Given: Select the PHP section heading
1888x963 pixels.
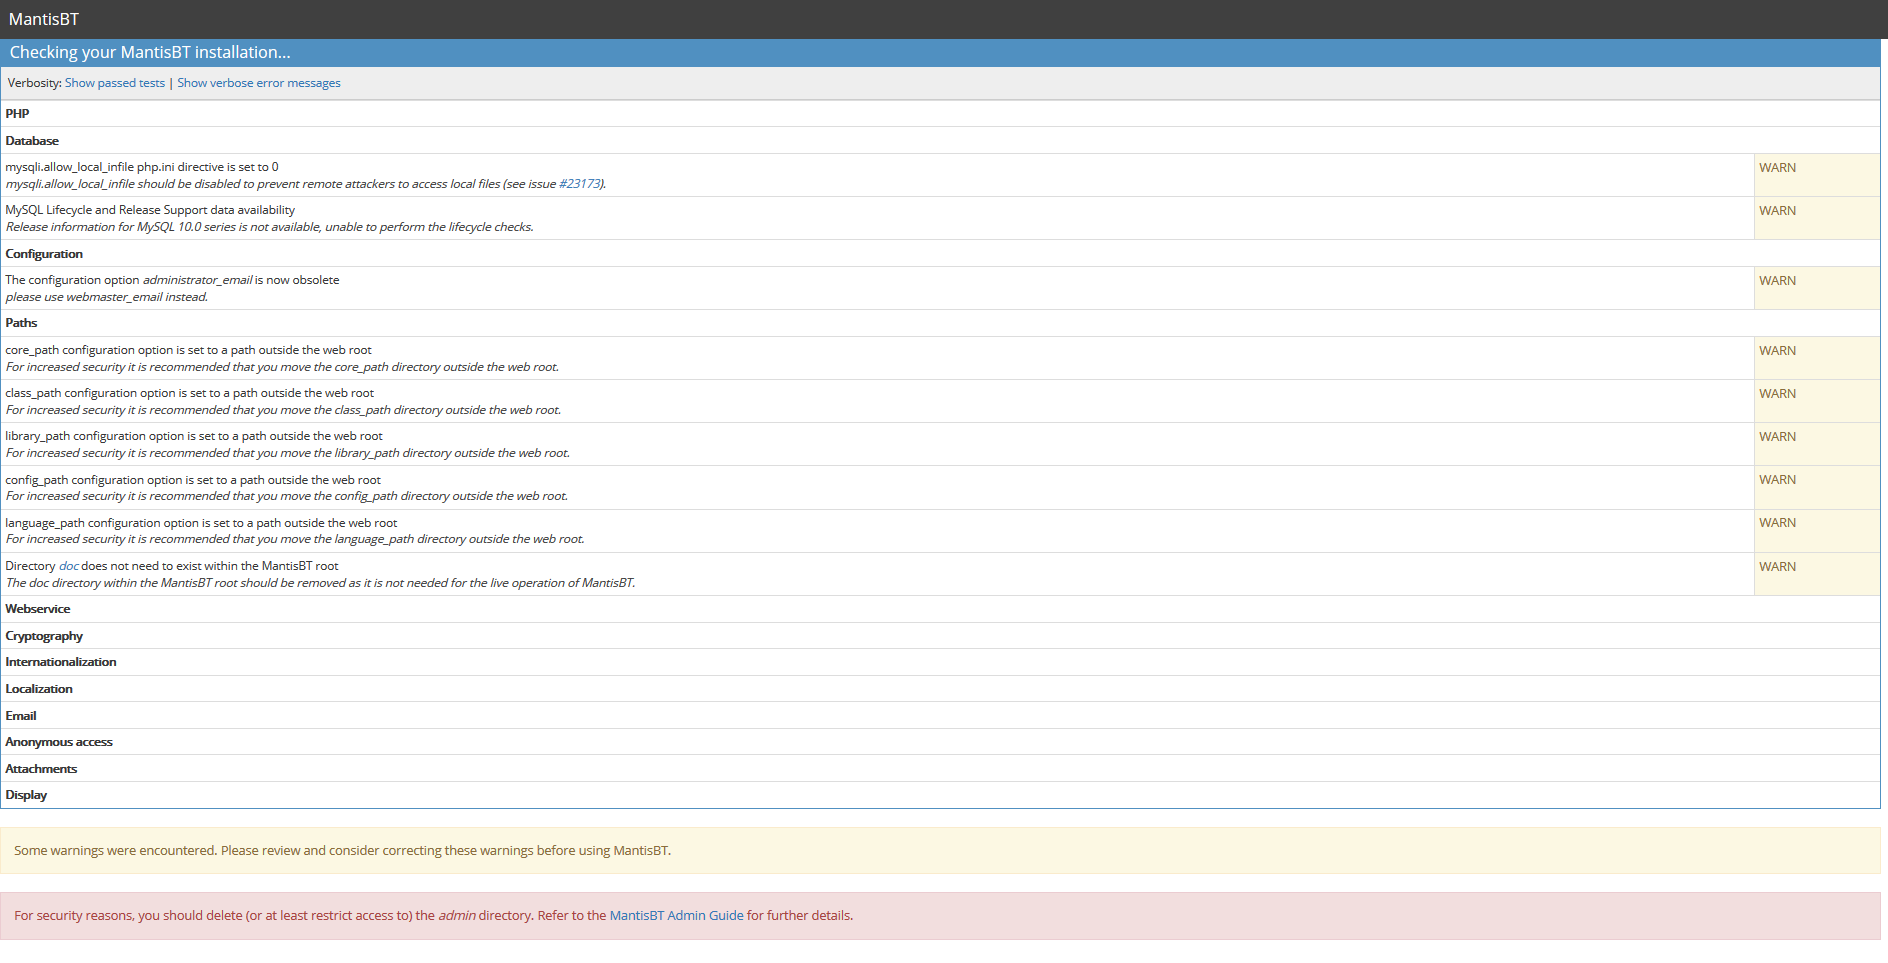Looking at the screenshot, I should 18,114.
